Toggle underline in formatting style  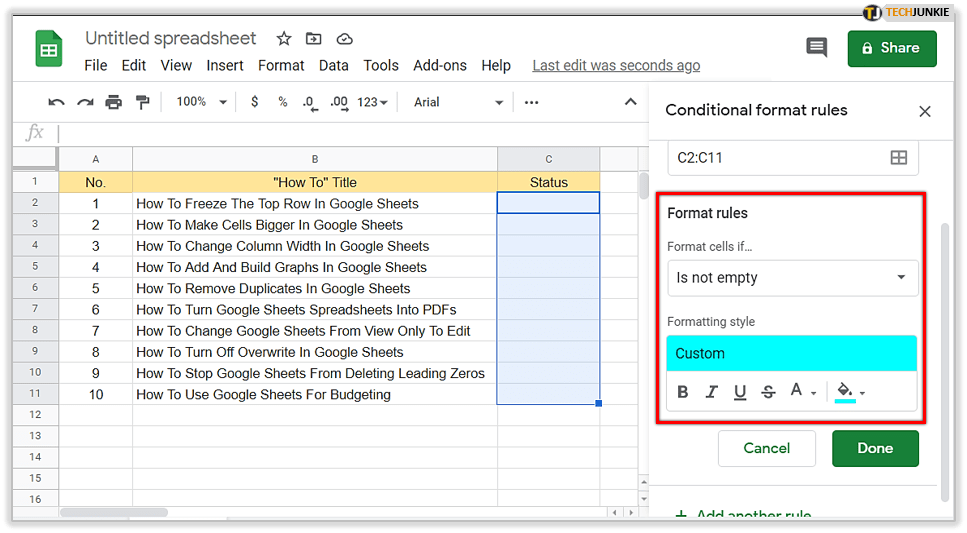coord(740,392)
